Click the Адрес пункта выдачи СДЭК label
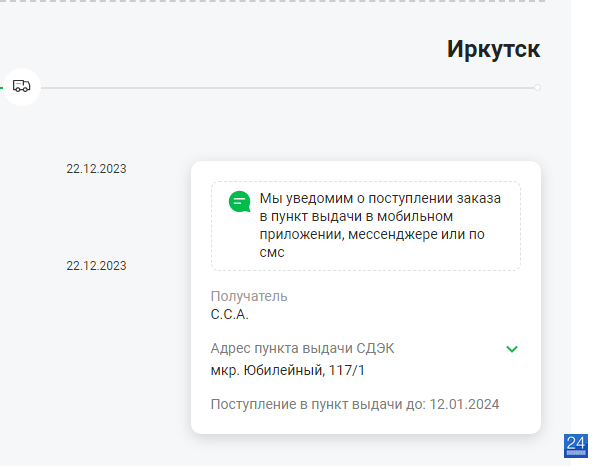Screen dimensions: 596x466 (303, 348)
